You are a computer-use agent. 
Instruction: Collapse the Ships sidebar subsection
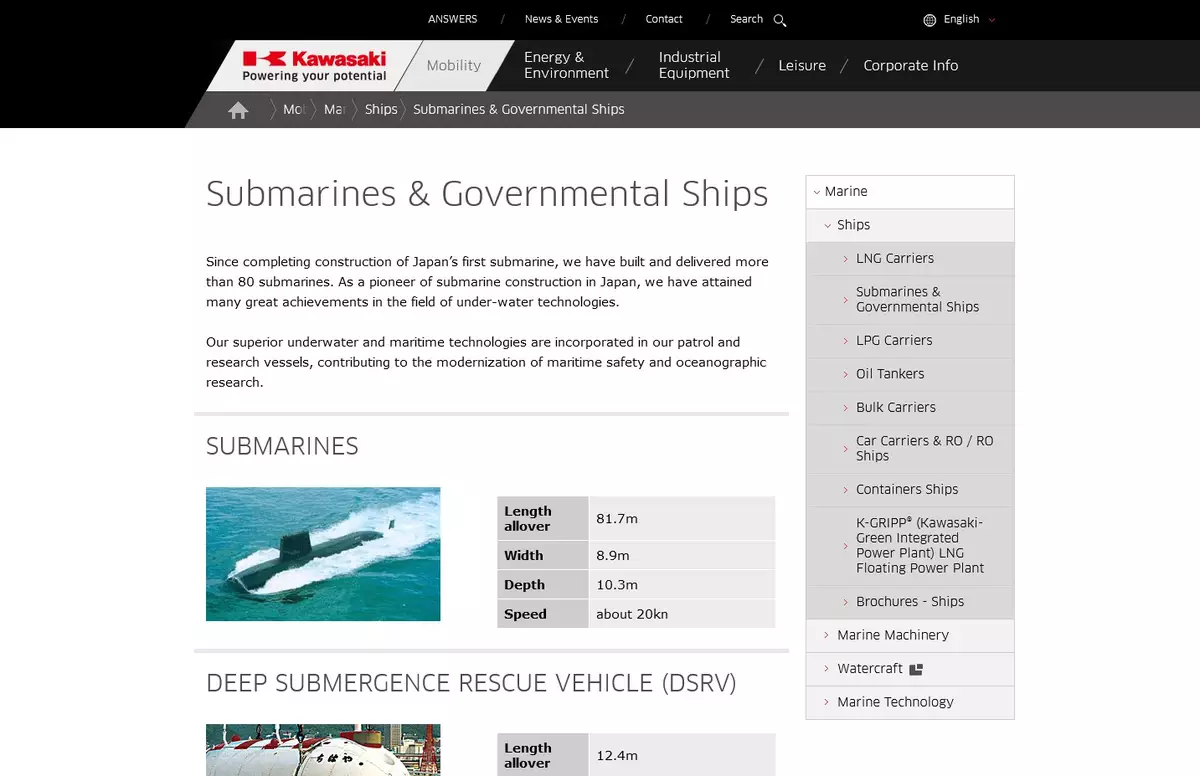tap(853, 225)
